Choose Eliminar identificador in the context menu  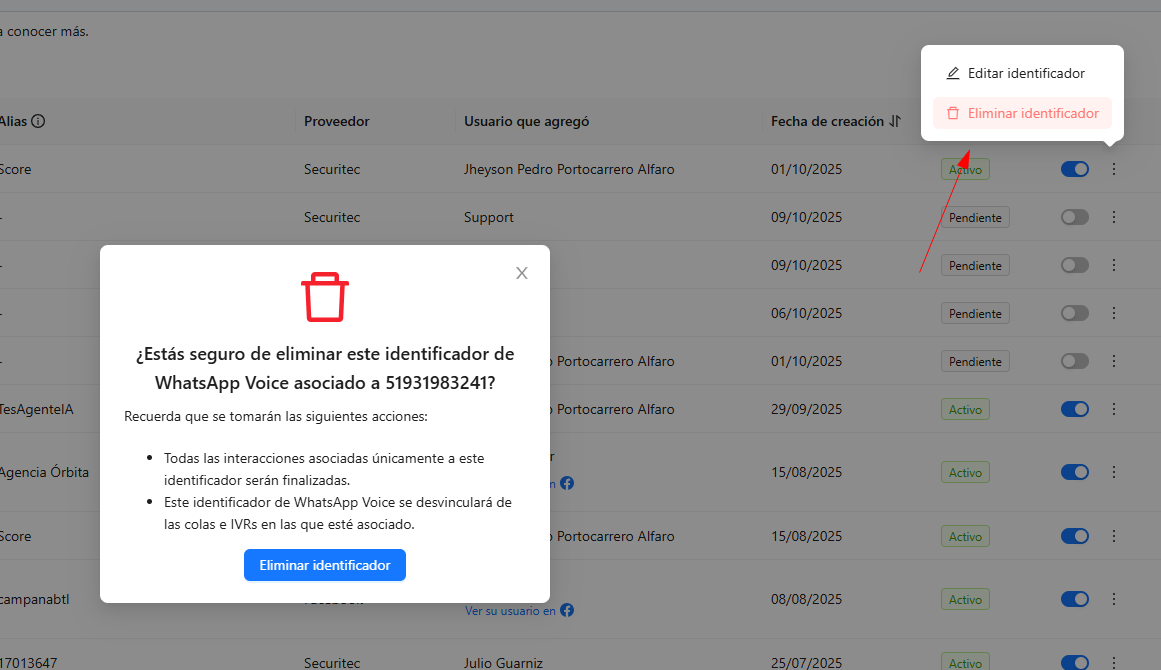[x=1032, y=113]
